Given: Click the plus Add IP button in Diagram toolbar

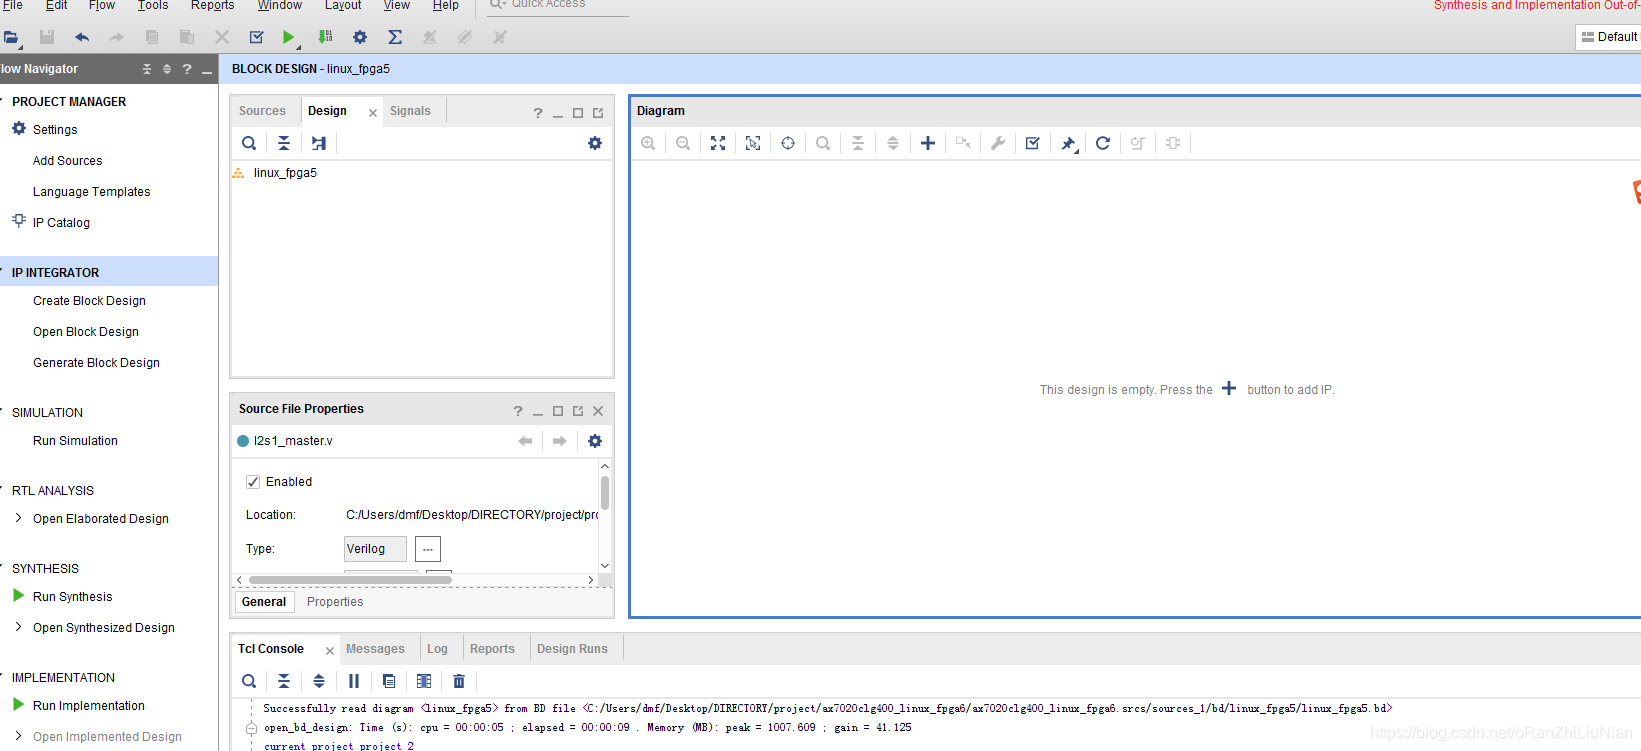Looking at the screenshot, I should point(928,143).
